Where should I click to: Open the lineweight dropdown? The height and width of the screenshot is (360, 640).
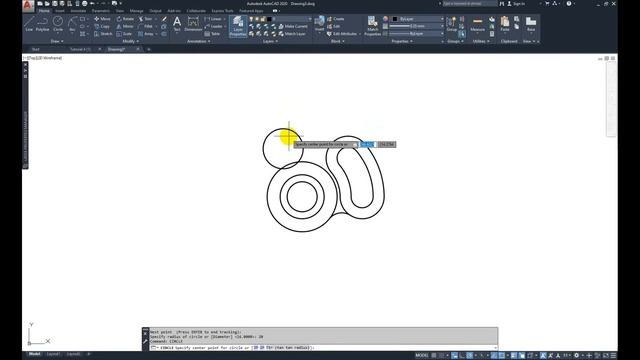pos(416,26)
